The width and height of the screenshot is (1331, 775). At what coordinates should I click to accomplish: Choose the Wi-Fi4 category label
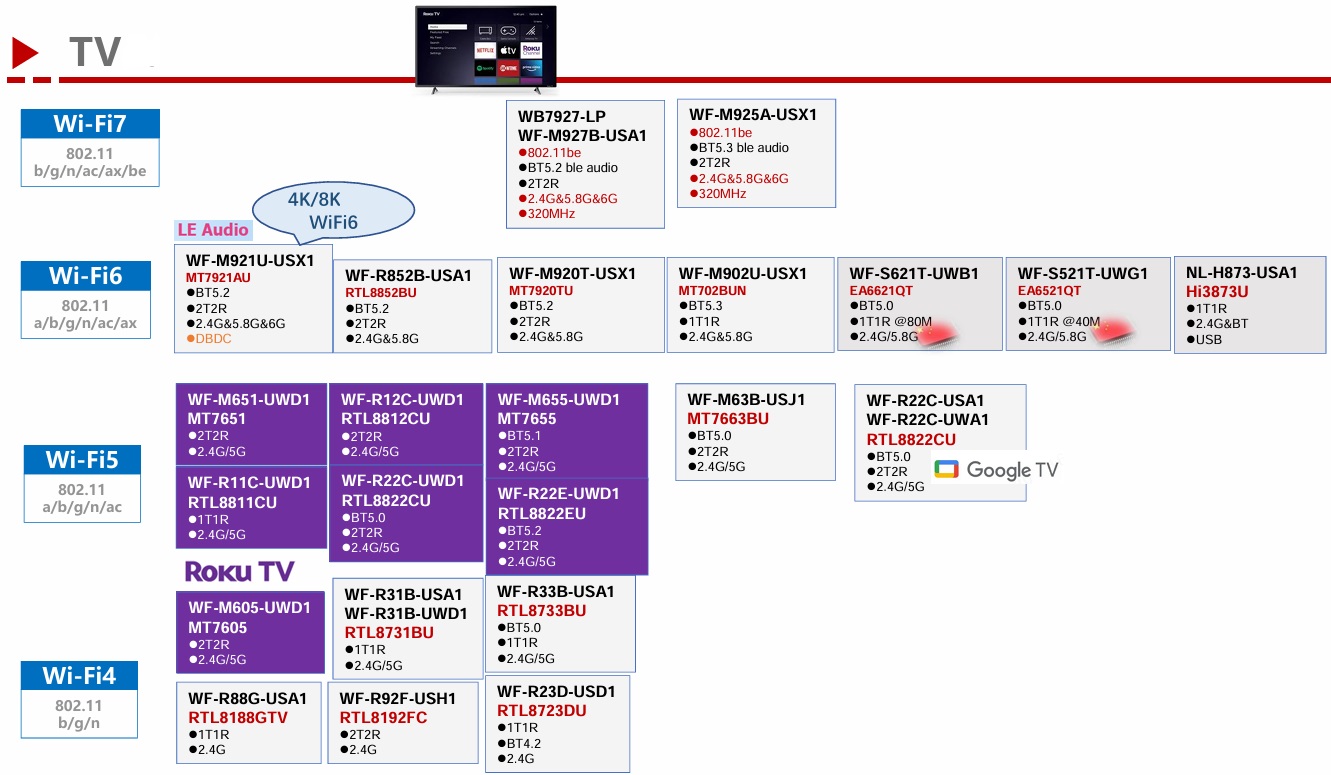(x=79, y=676)
